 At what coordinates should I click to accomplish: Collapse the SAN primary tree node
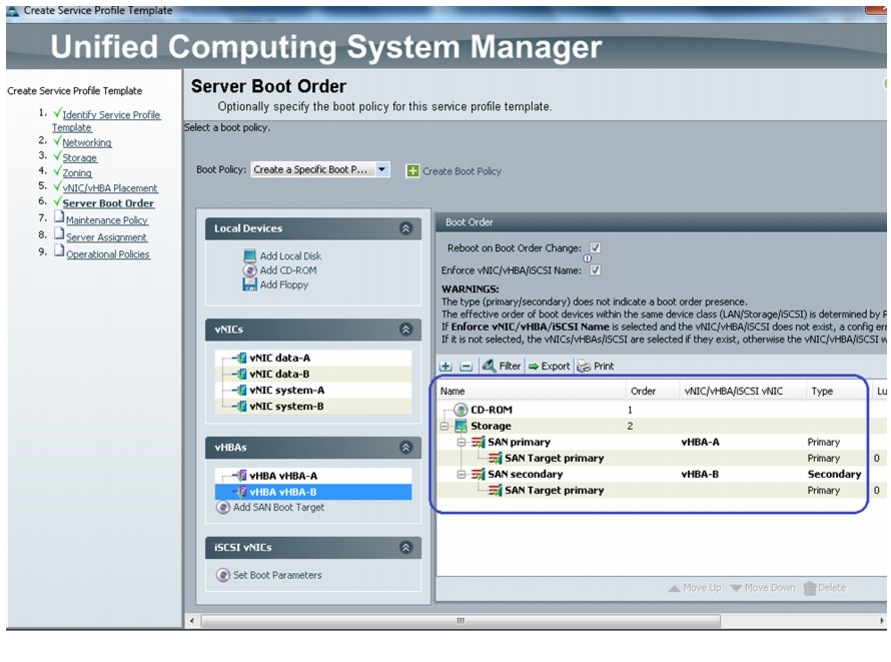(x=461, y=442)
